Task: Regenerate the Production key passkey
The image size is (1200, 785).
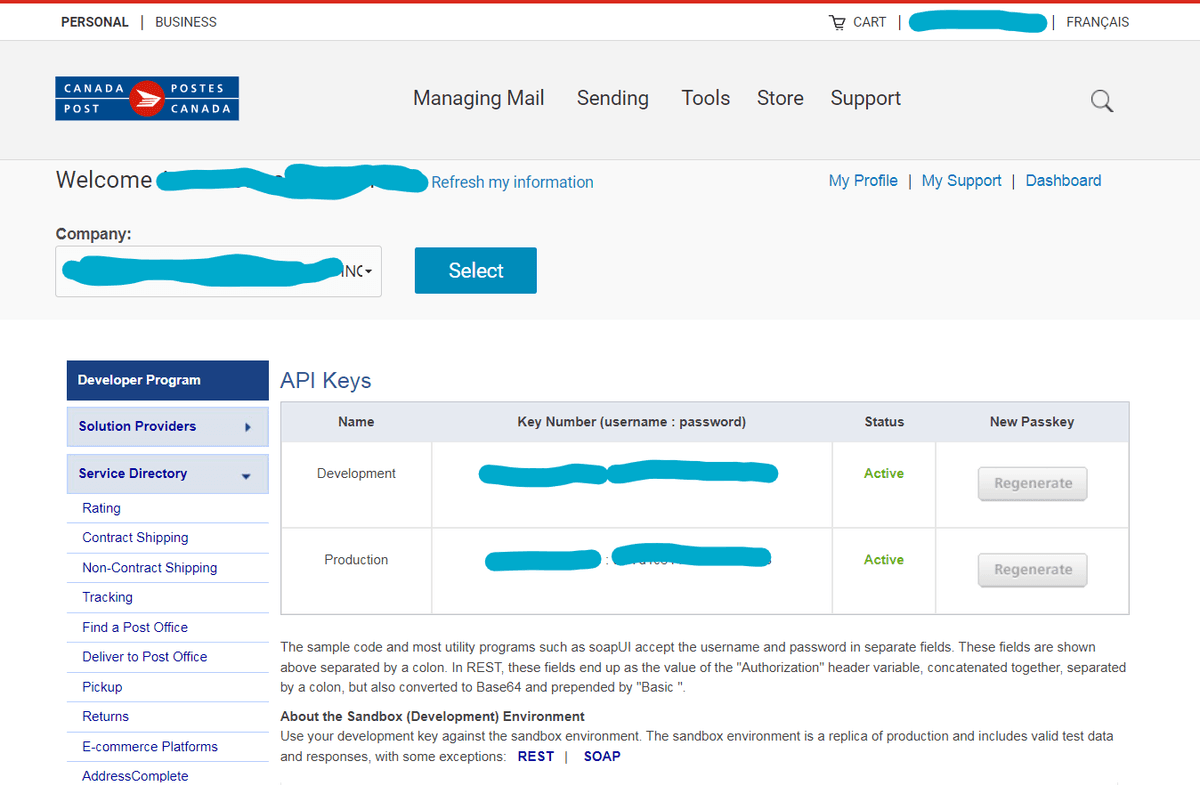Action: pyautogui.click(x=1033, y=570)
